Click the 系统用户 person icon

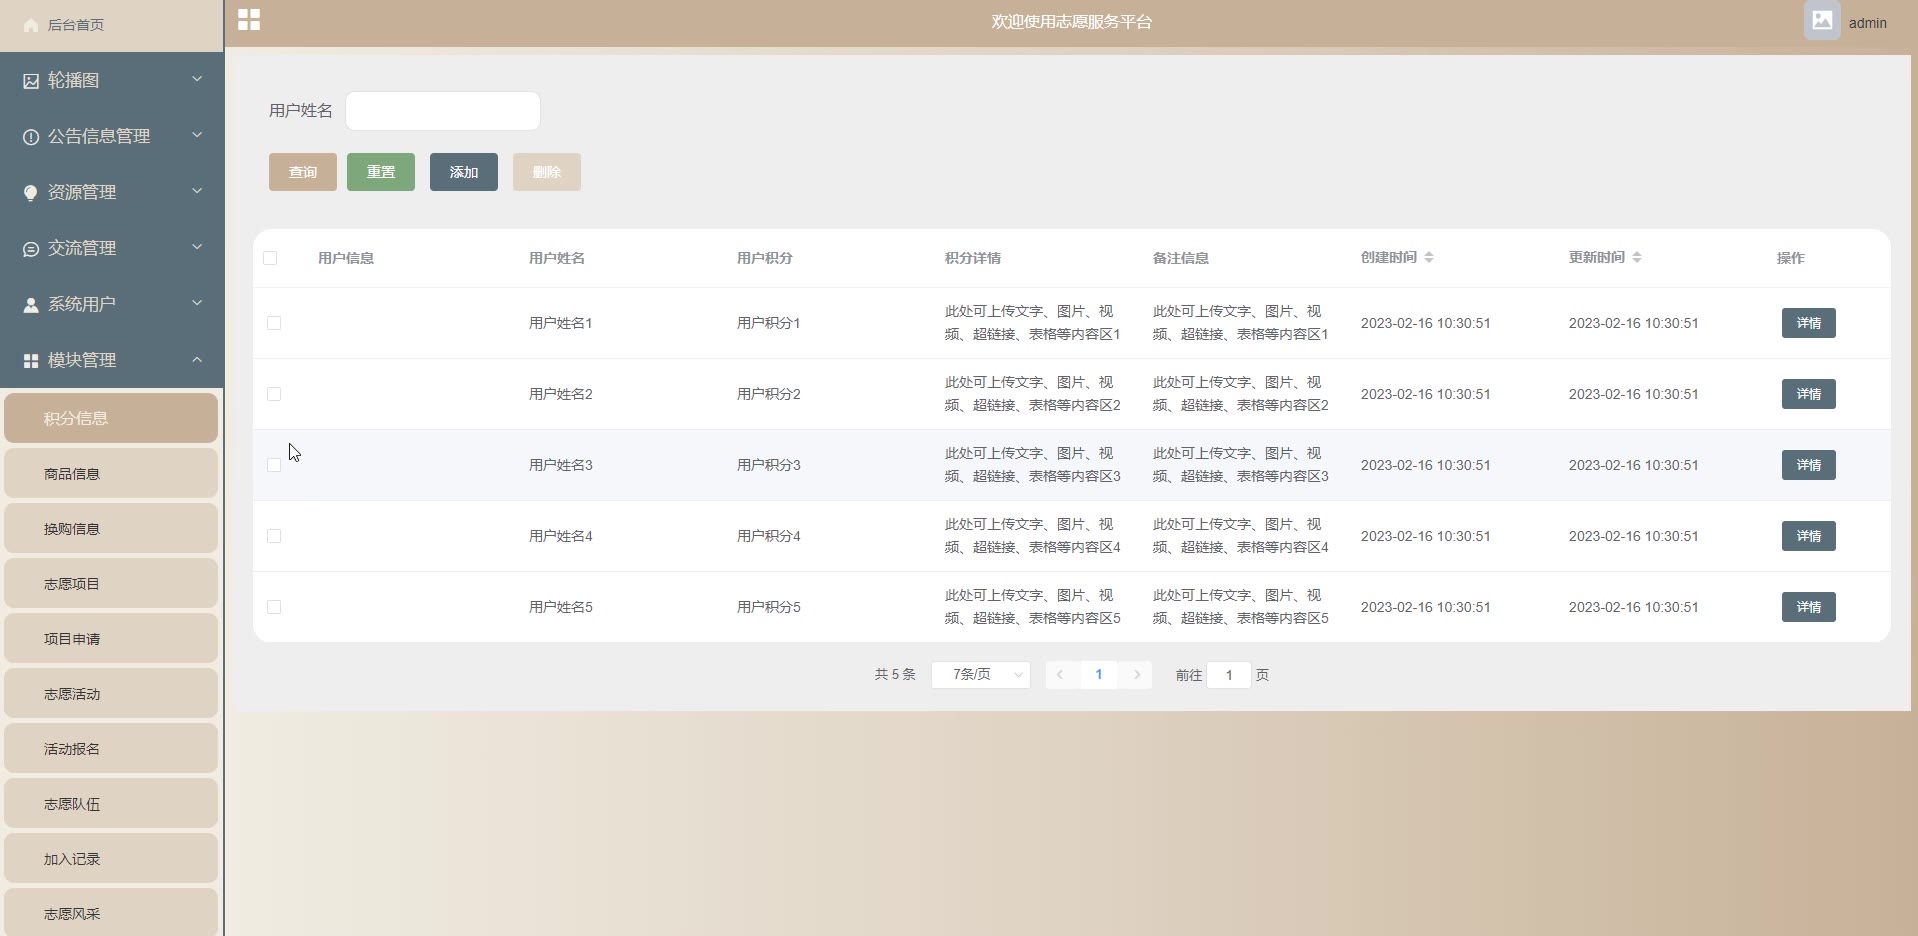click(31, 305)
